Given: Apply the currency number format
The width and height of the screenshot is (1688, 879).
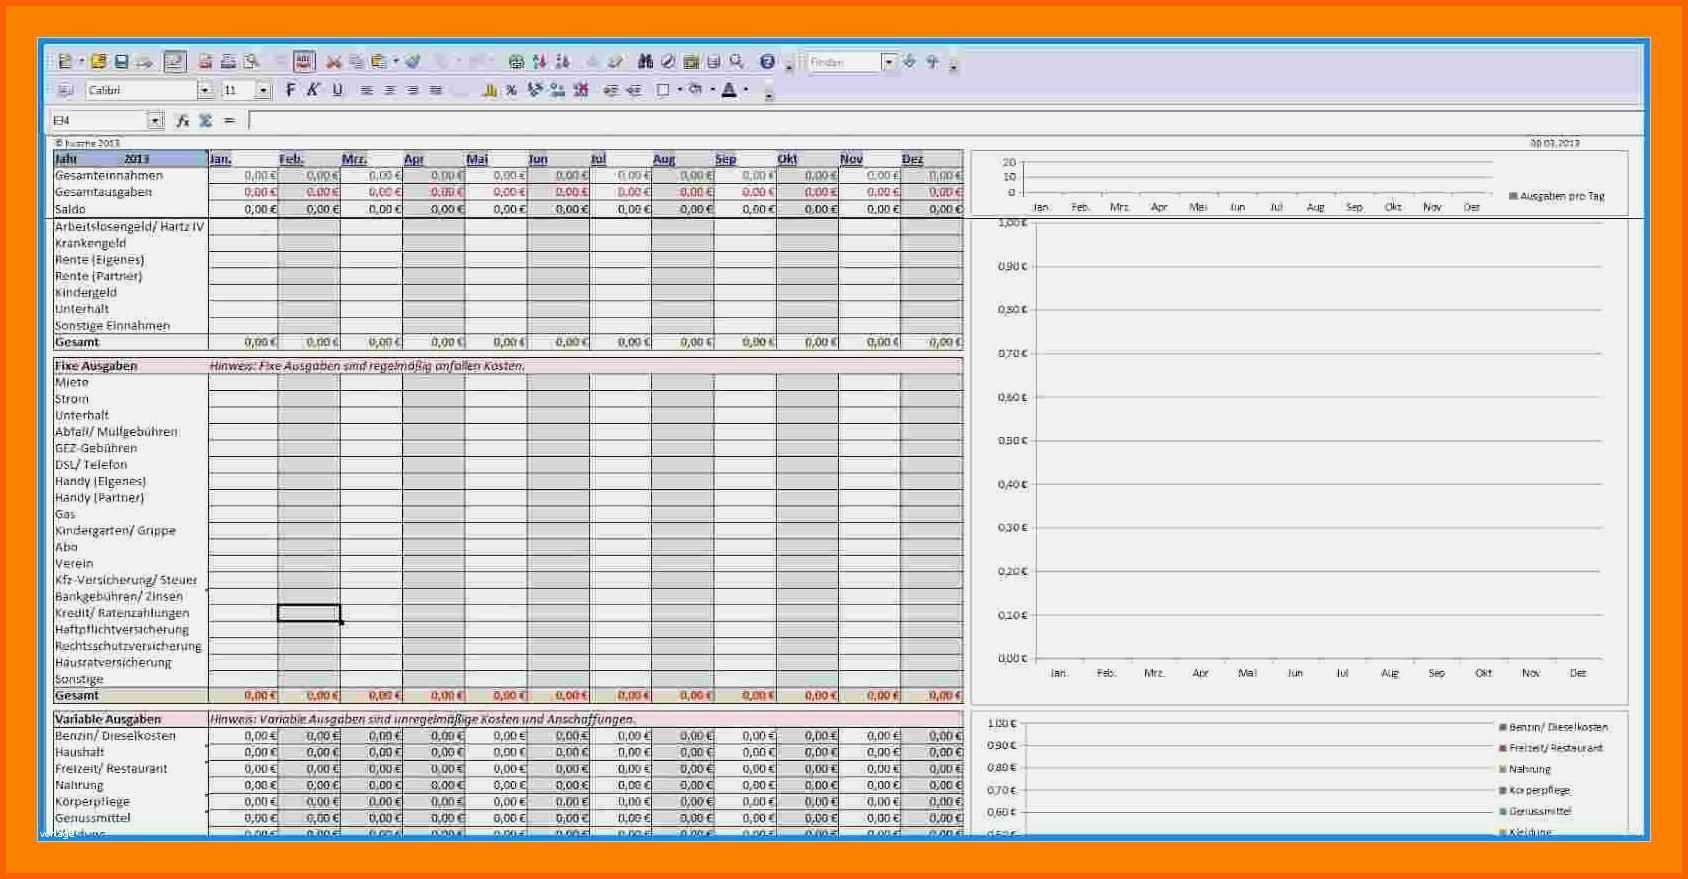Looking at the screenshot, I should [x=490, y=91].
